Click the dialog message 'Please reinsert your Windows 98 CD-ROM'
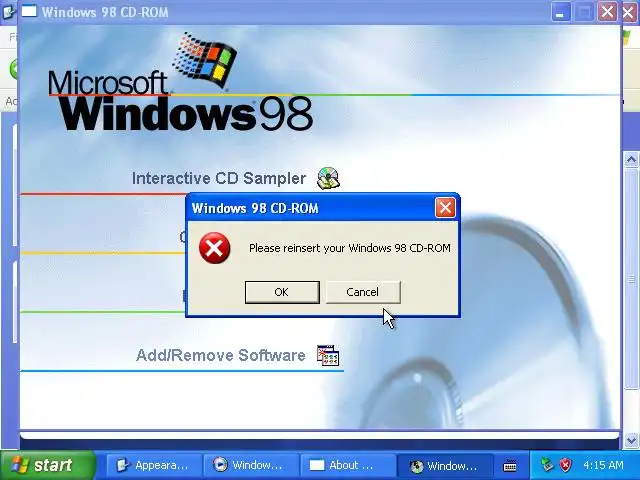This screenshot has width=640, height=480. 350,248
